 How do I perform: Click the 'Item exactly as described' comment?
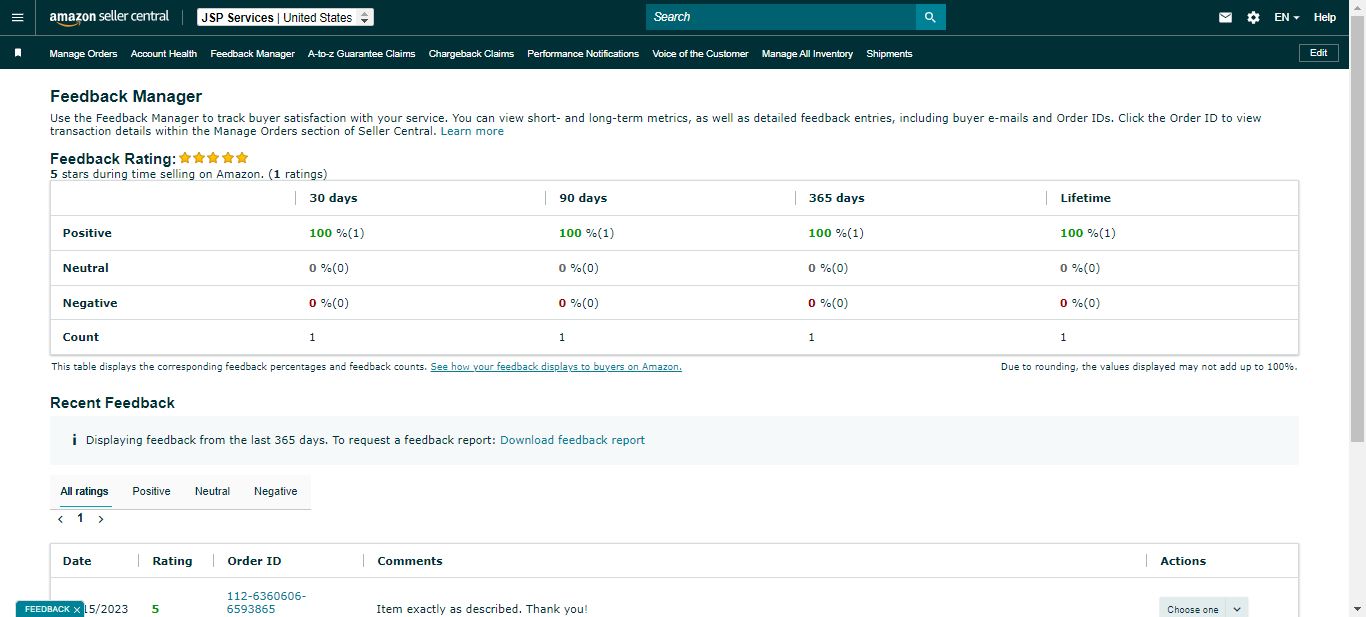click(x=482, y=609)
